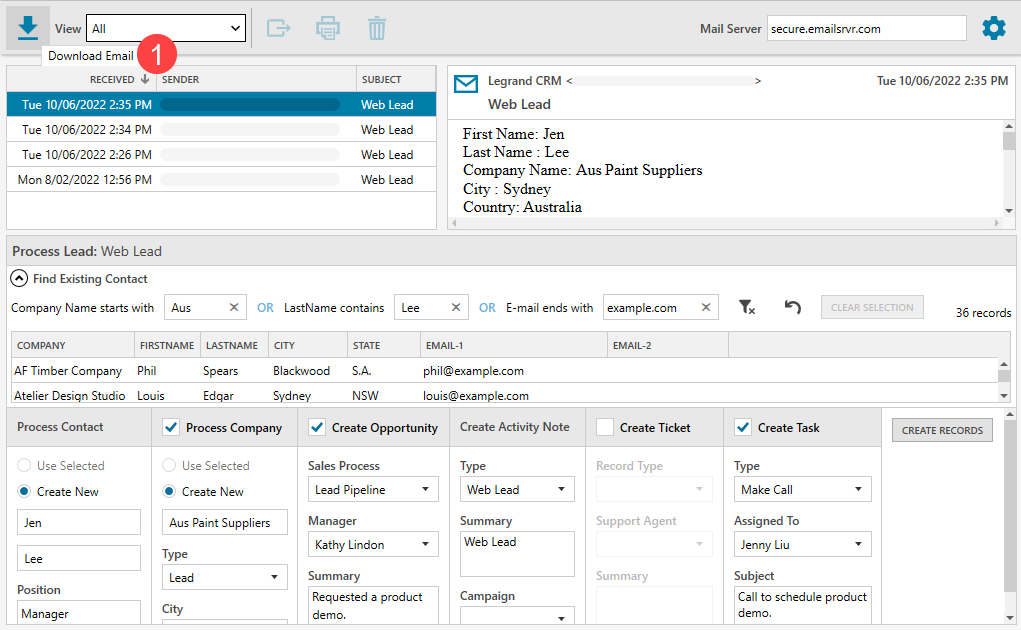Click the undo arrow icon in filter bar
This screenshot has width=1021, height=630.
[x=792, y=307]
